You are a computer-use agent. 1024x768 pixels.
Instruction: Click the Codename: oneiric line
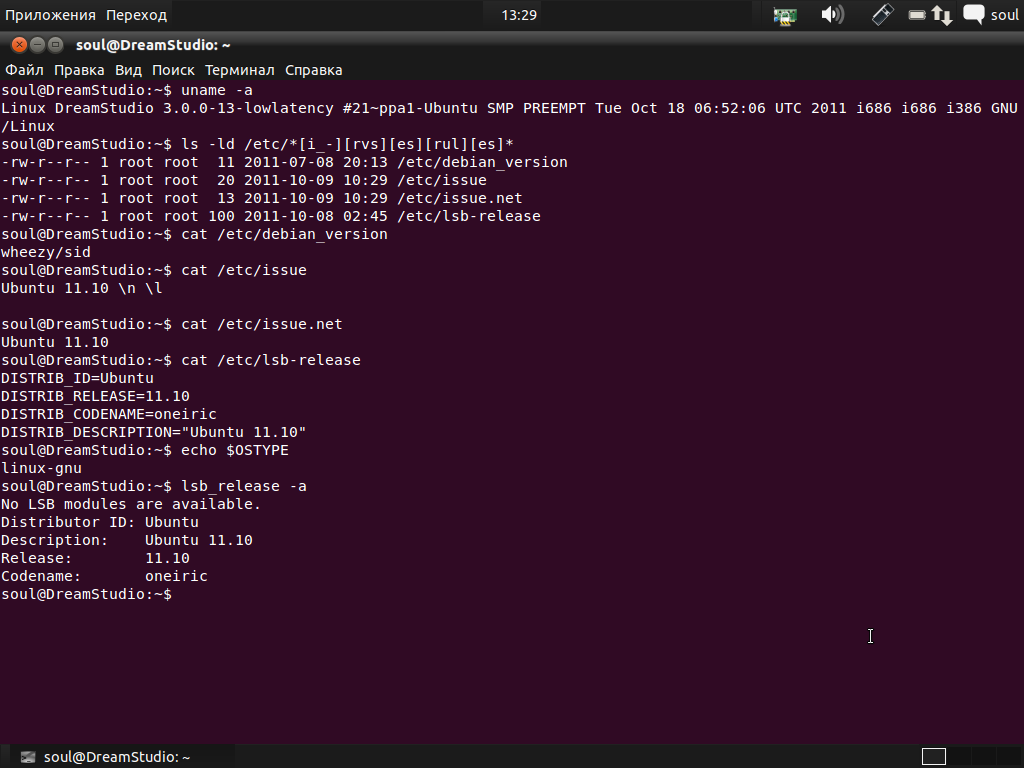pyautogui.click(x=104, y=576)
